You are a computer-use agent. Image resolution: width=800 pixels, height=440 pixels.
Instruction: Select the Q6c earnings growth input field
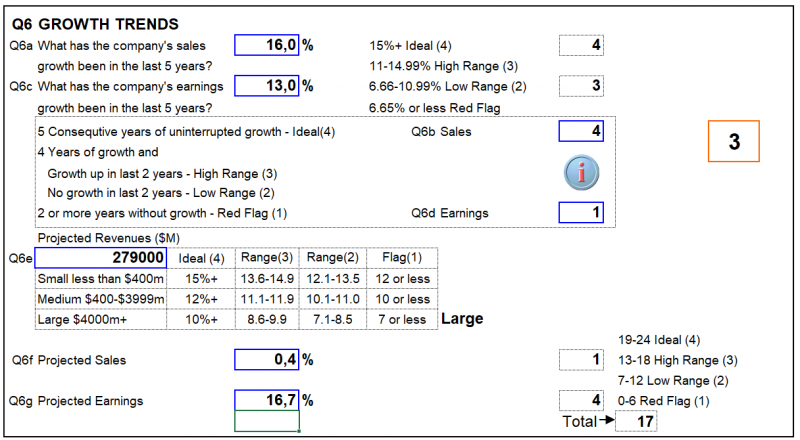267,86
